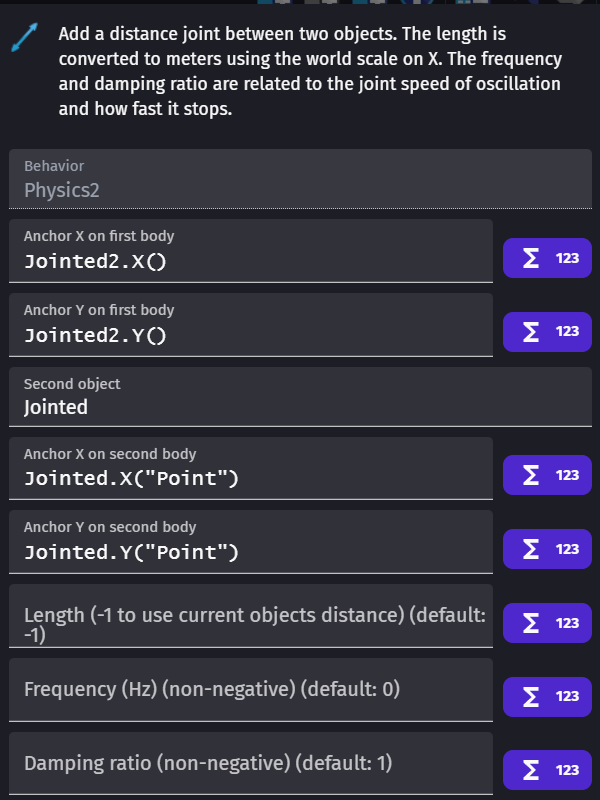Select the Second object field containing Jointed
Viewport: 600px width, 800px height.
click(x=300, y=397)
